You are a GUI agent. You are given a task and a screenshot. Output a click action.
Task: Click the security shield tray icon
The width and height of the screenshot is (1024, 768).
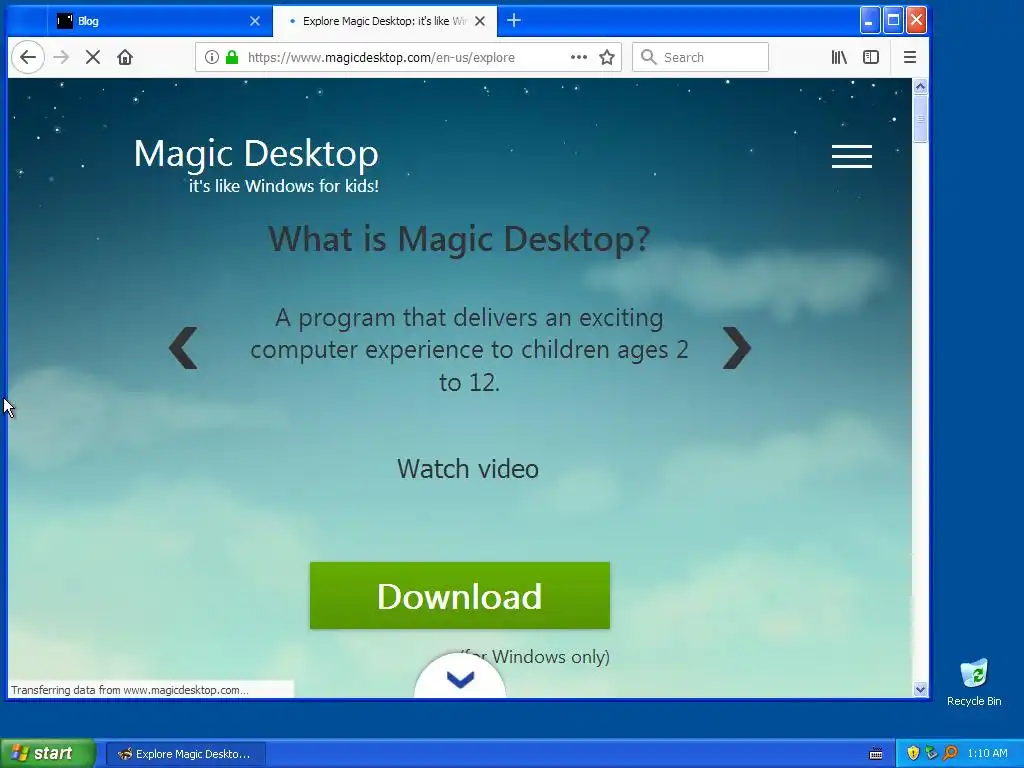[x=913, y=754]
